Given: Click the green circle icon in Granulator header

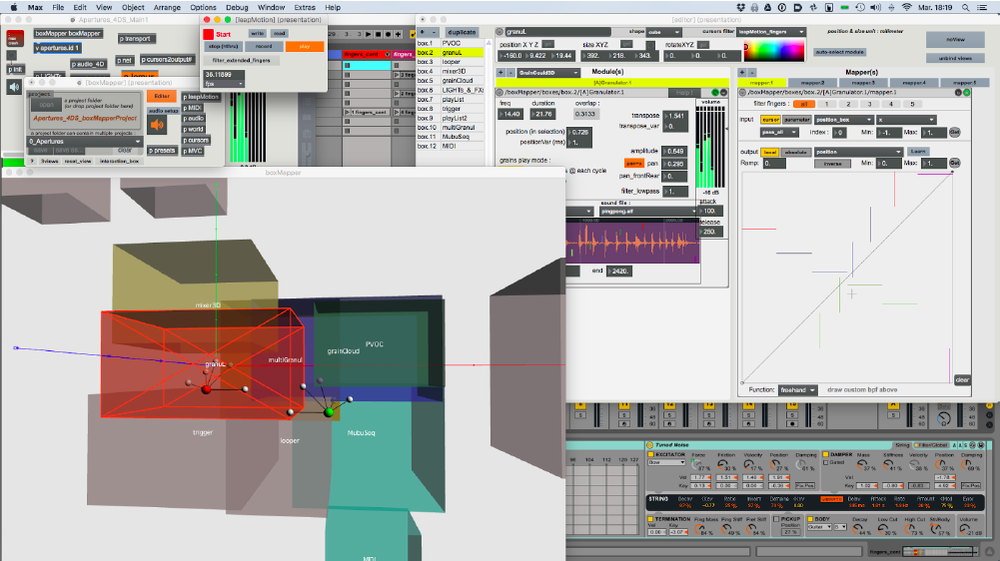Looking at the screenshot, I should (715, 92).
